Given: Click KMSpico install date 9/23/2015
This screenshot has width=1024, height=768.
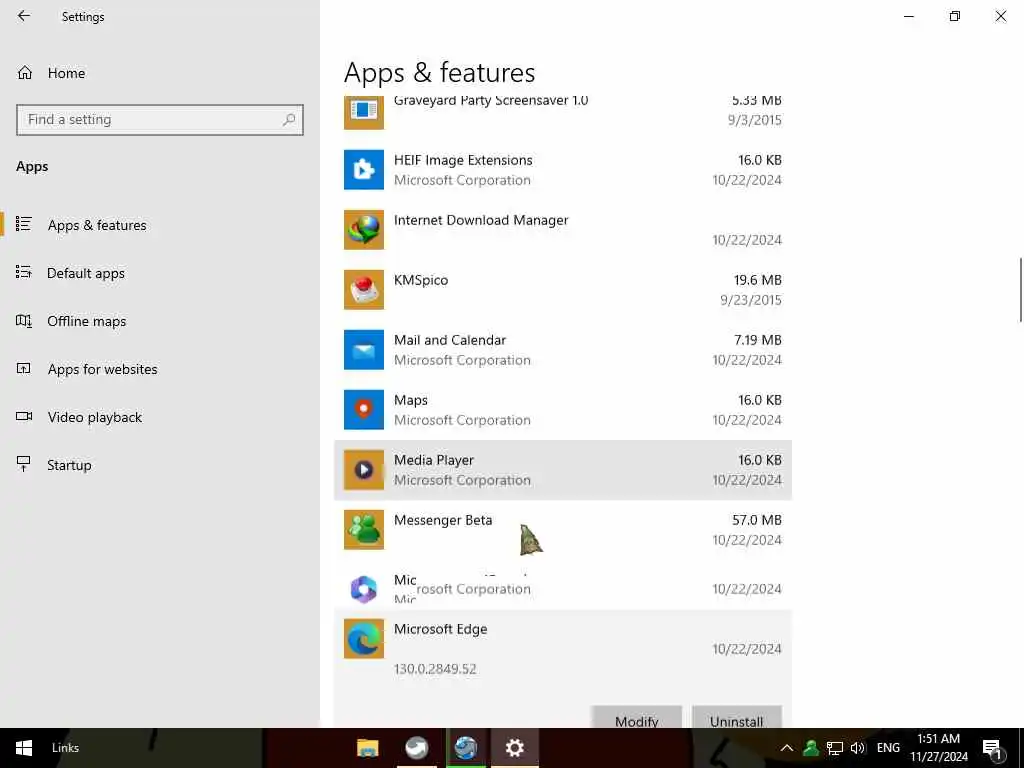Looking at the screenshot, I should pyautogui.click(x=750, y=300).
